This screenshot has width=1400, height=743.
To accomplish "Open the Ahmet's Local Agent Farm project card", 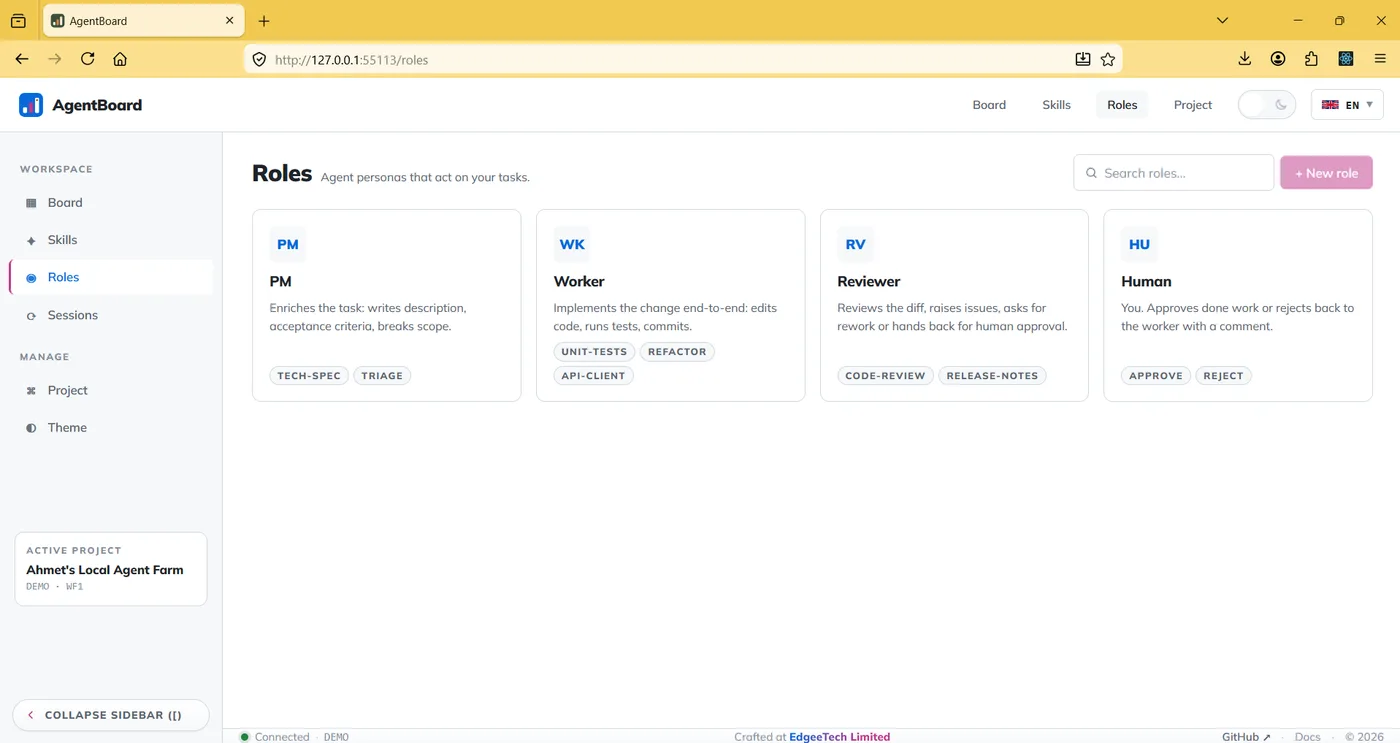I will coord(111,569).
